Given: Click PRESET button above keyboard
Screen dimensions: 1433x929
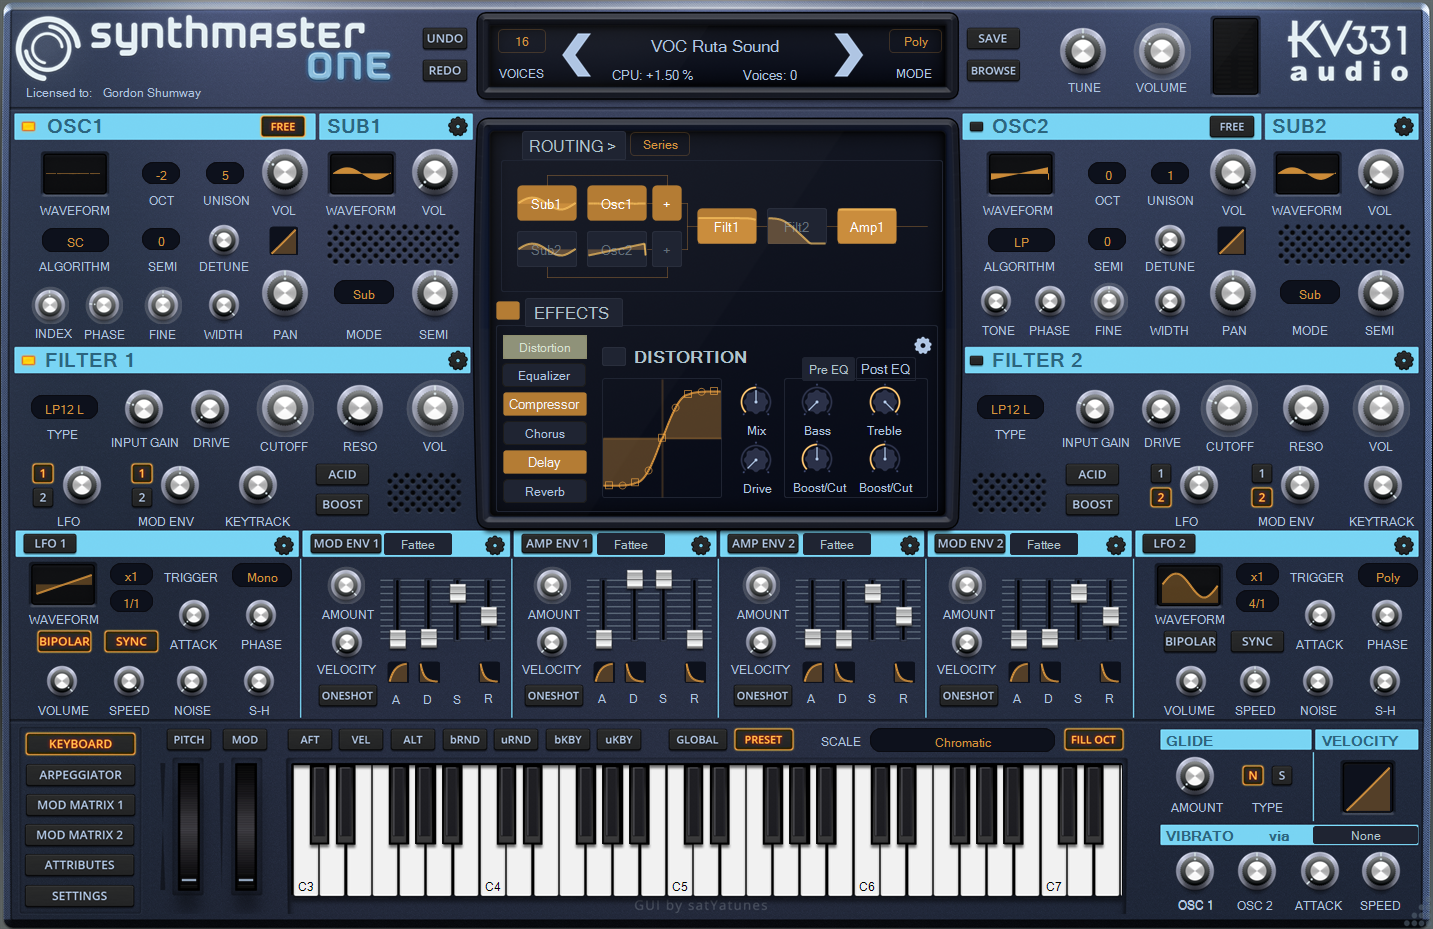Looking at the screenshot, I should pos(763,740).
